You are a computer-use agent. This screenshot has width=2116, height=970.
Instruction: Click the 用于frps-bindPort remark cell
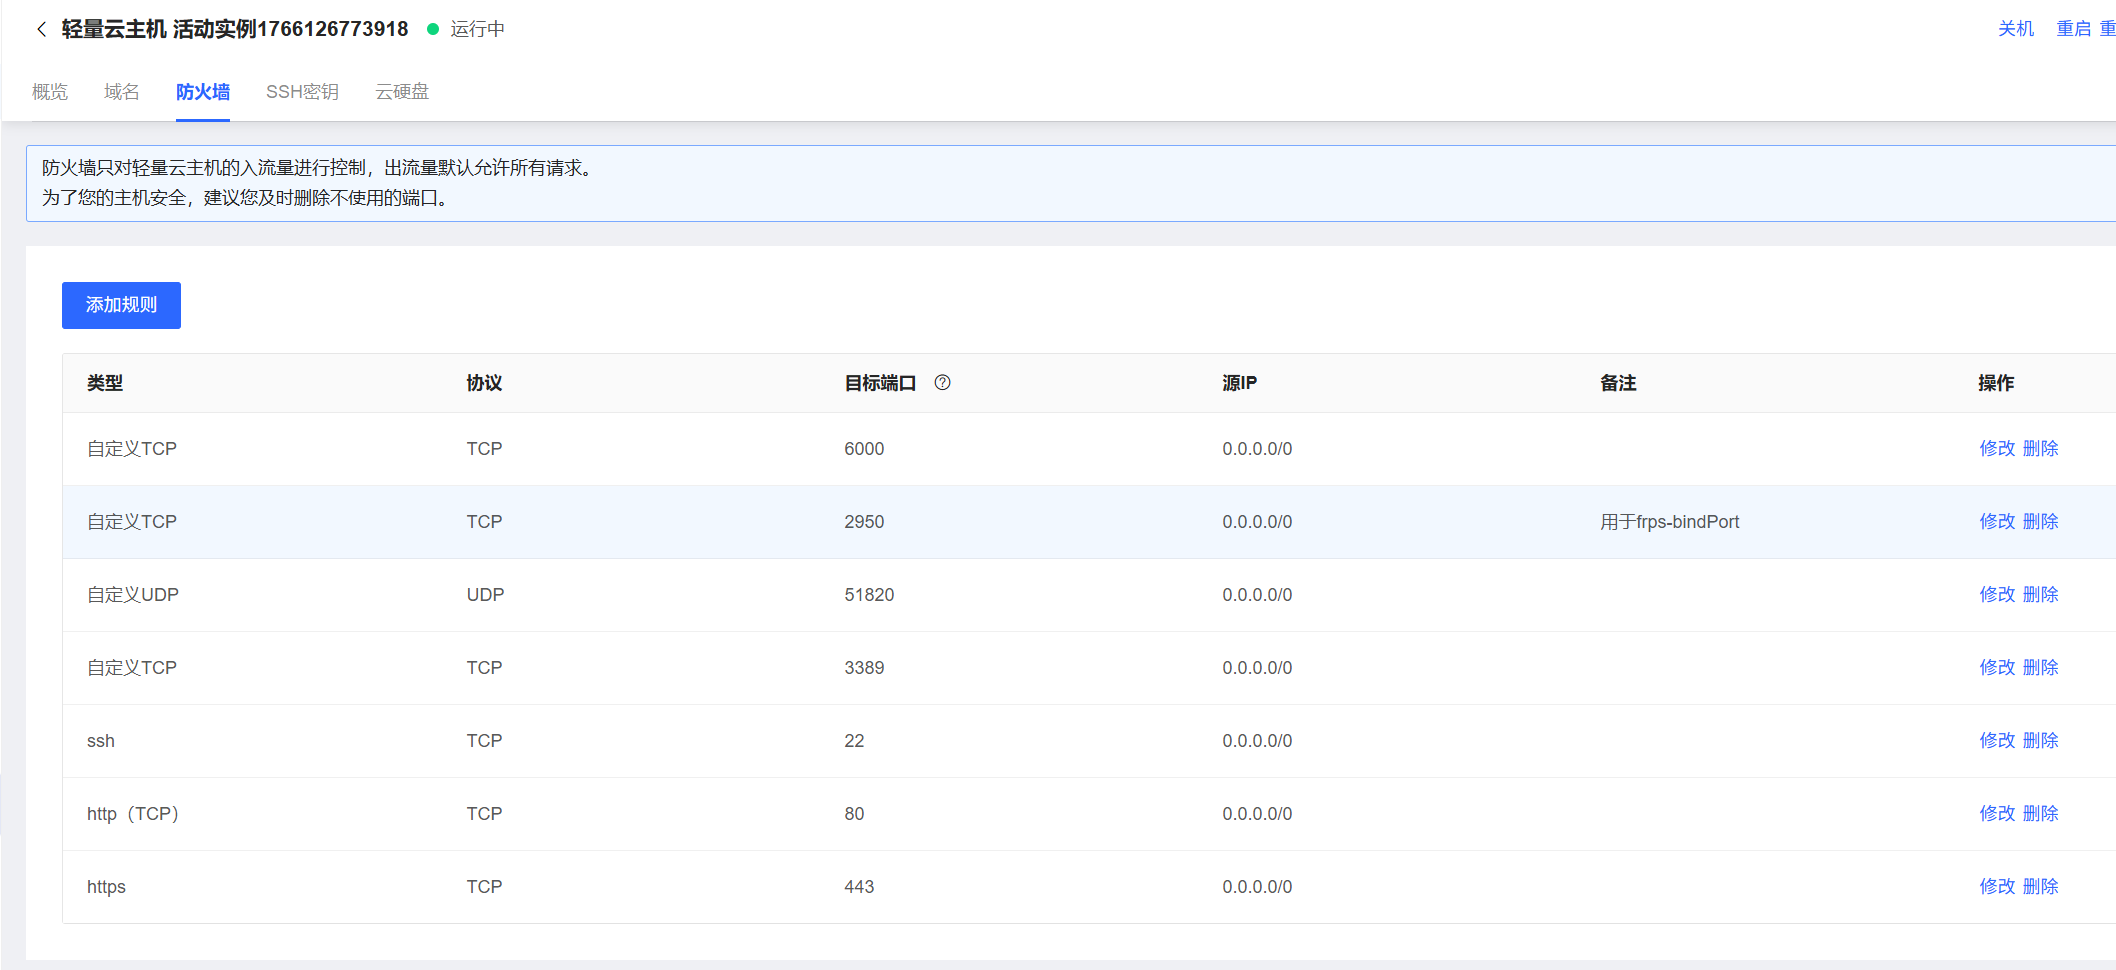click(1669, 521)
